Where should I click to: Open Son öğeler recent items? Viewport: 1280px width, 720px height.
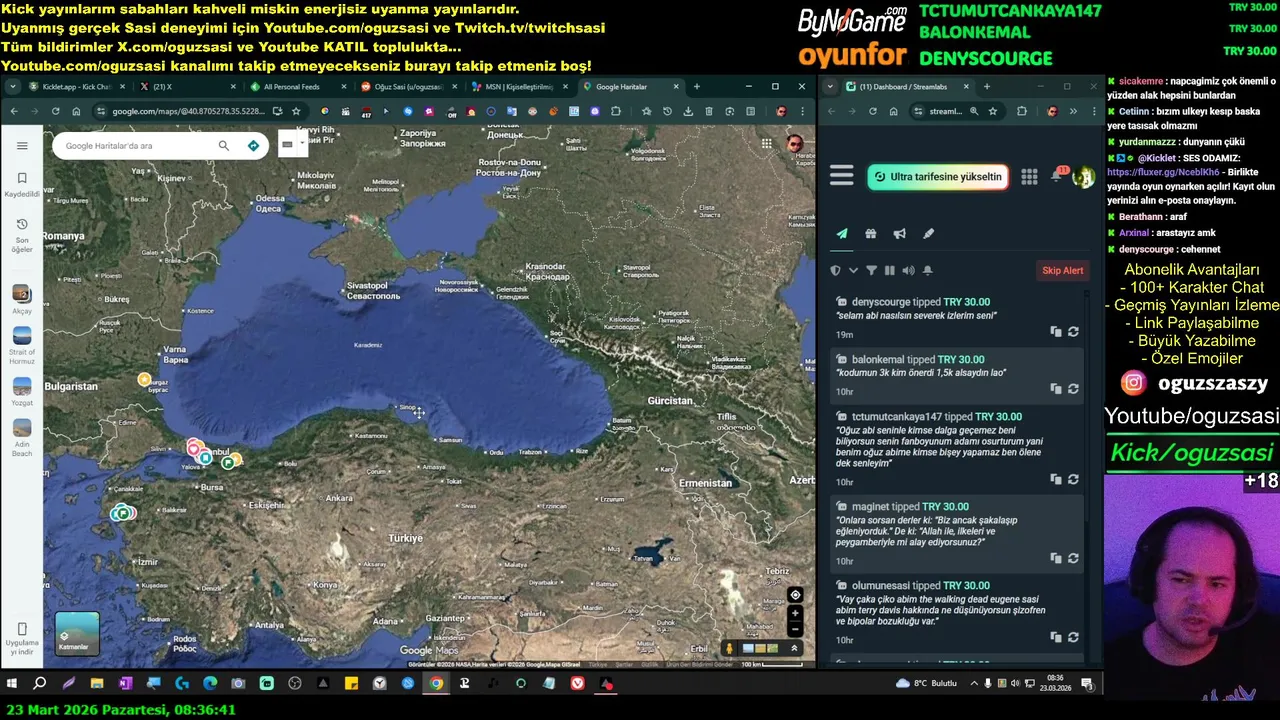22,235
